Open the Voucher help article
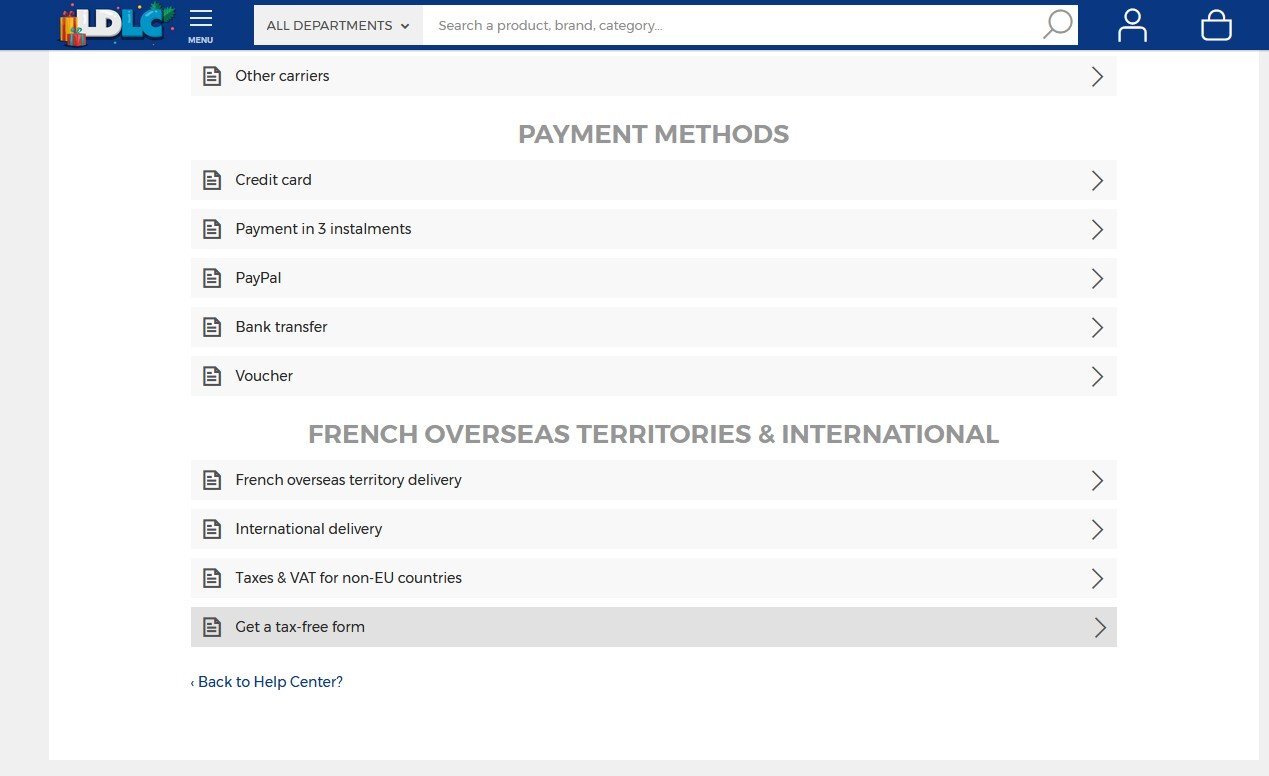The image size is (1269, 776). (653, 376)
